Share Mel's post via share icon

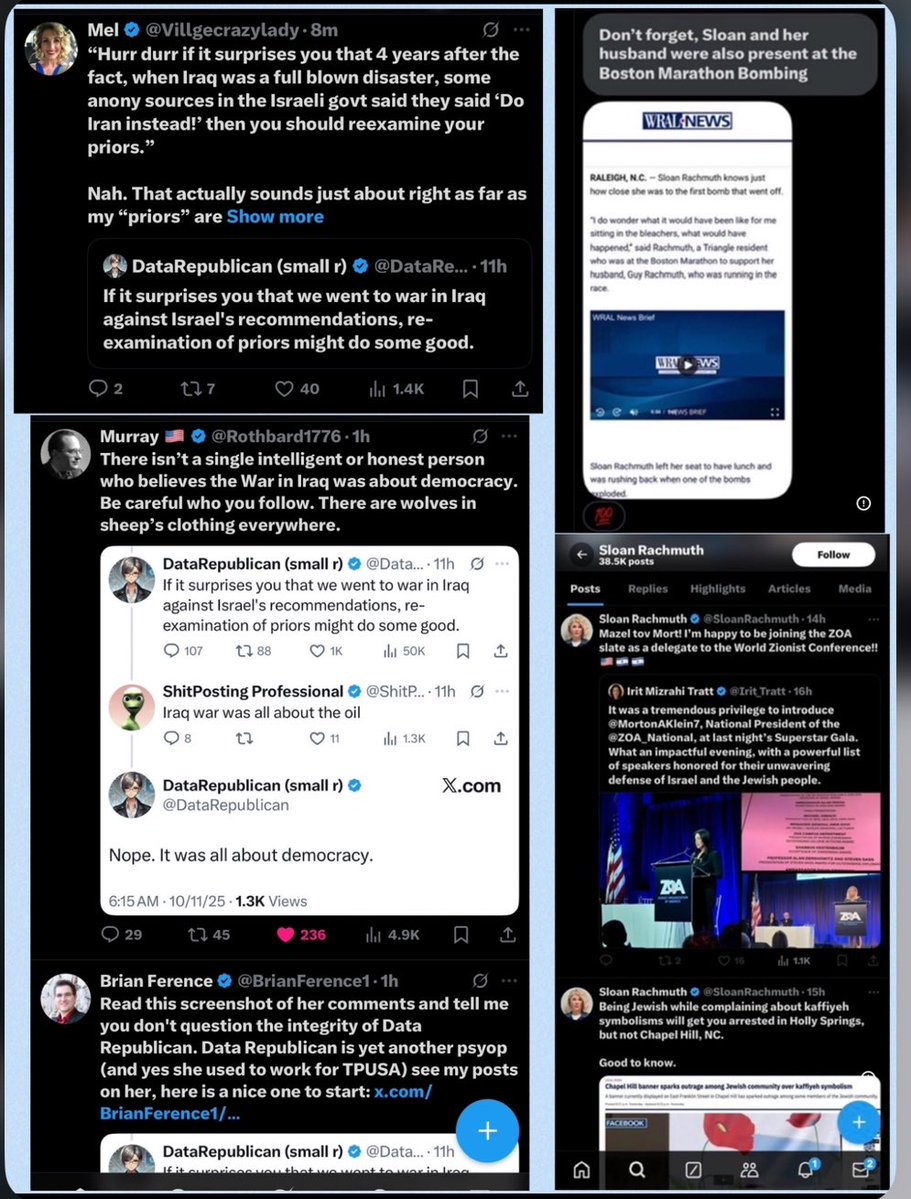pyautogui.click(x=520, y=389)
